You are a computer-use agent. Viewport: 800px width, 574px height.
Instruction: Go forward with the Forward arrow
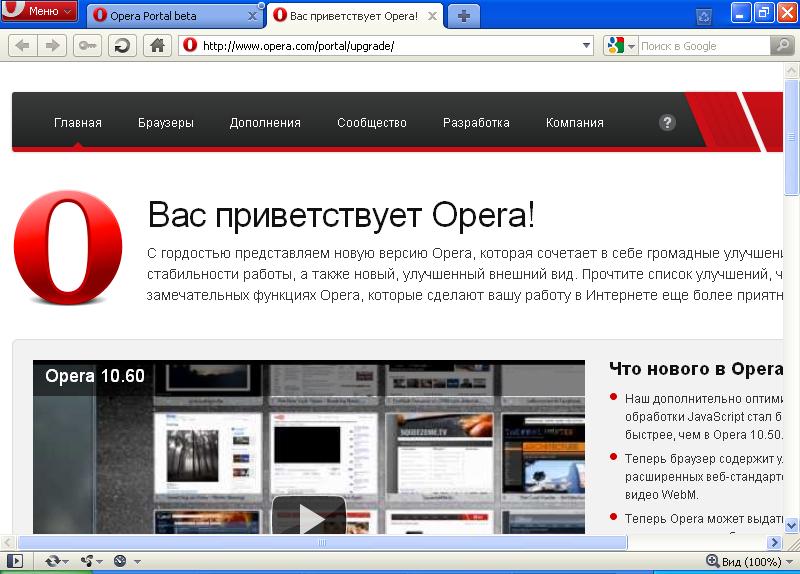(x=52, y=46)
